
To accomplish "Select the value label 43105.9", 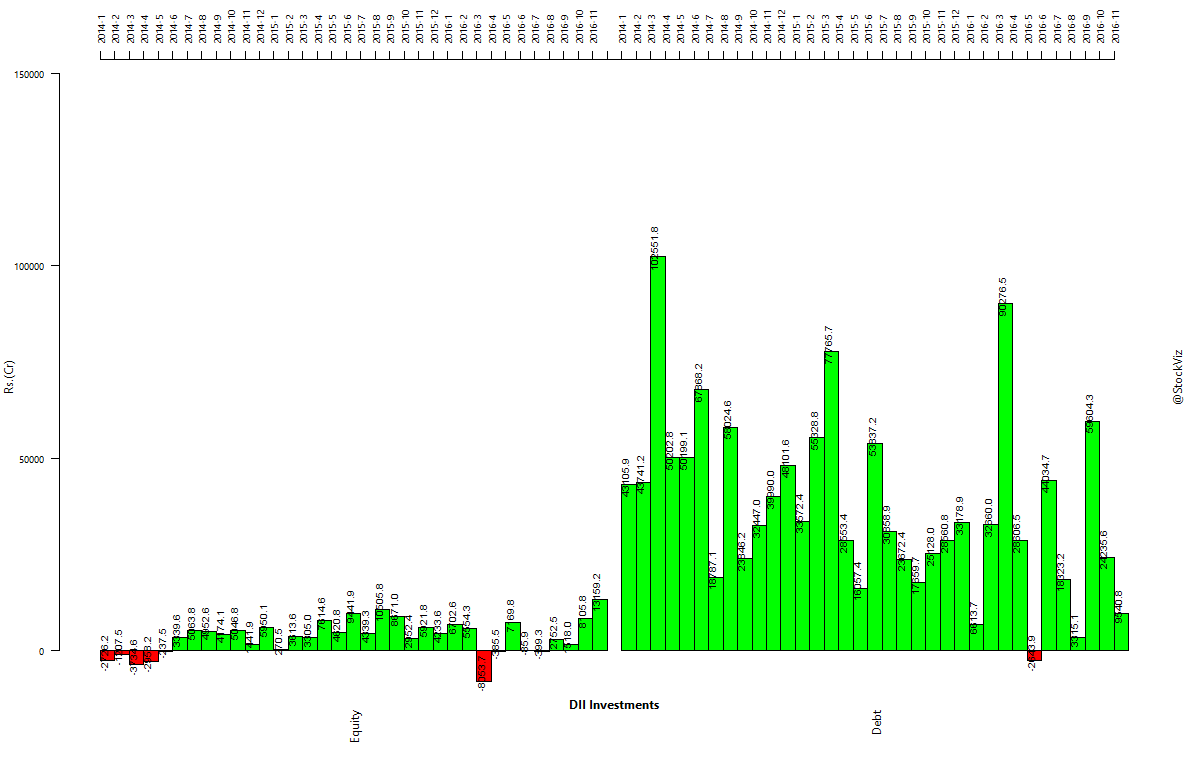I will pyautogui.click(x=626, y=479).
